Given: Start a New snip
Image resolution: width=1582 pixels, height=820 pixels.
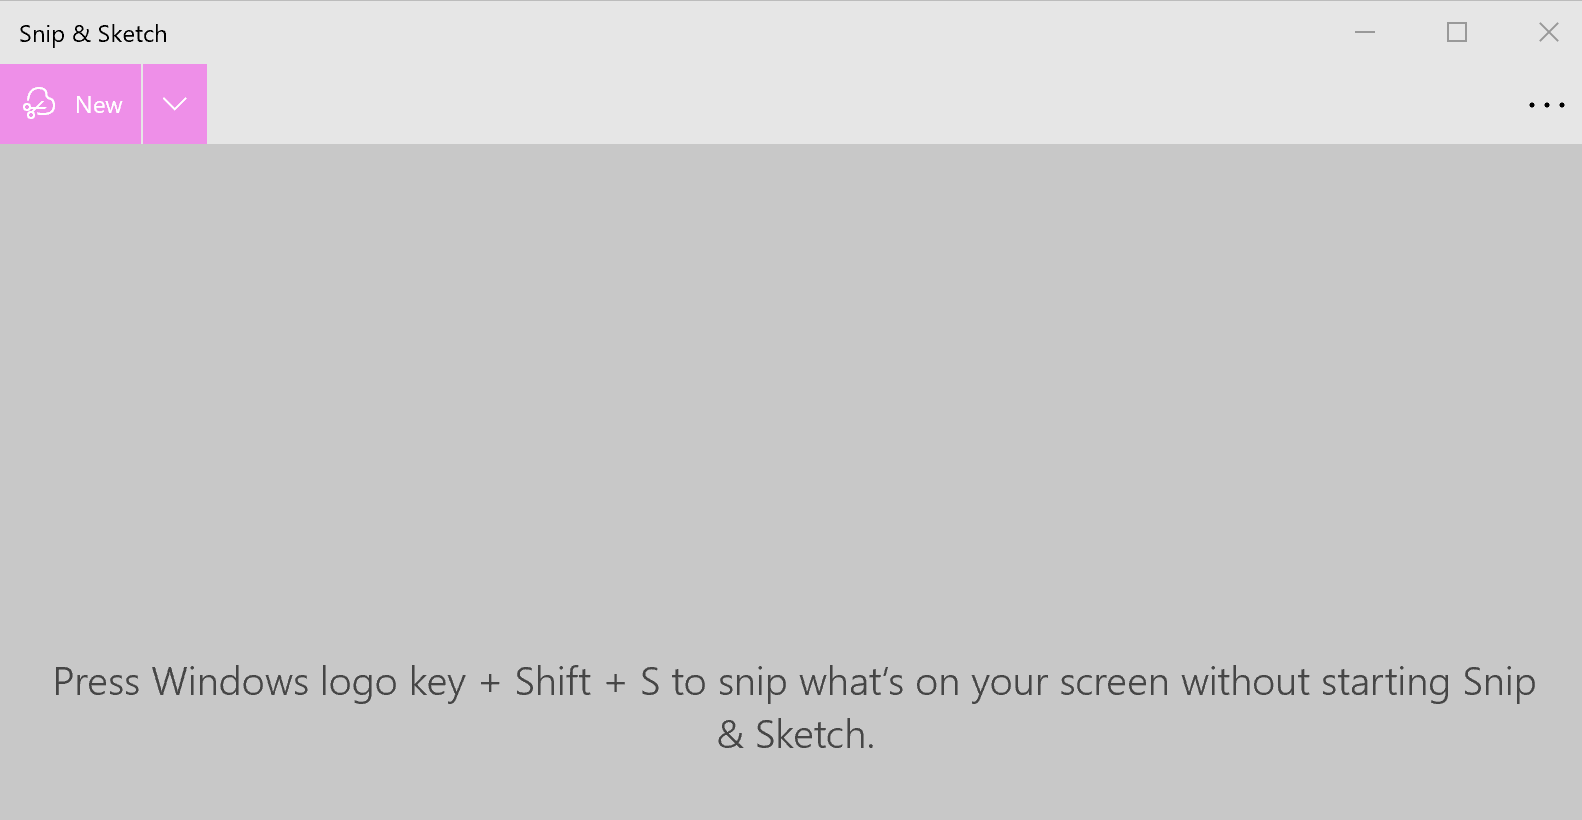Looking at the screenshot, I should pyautogui.click(x=71, y=104).
